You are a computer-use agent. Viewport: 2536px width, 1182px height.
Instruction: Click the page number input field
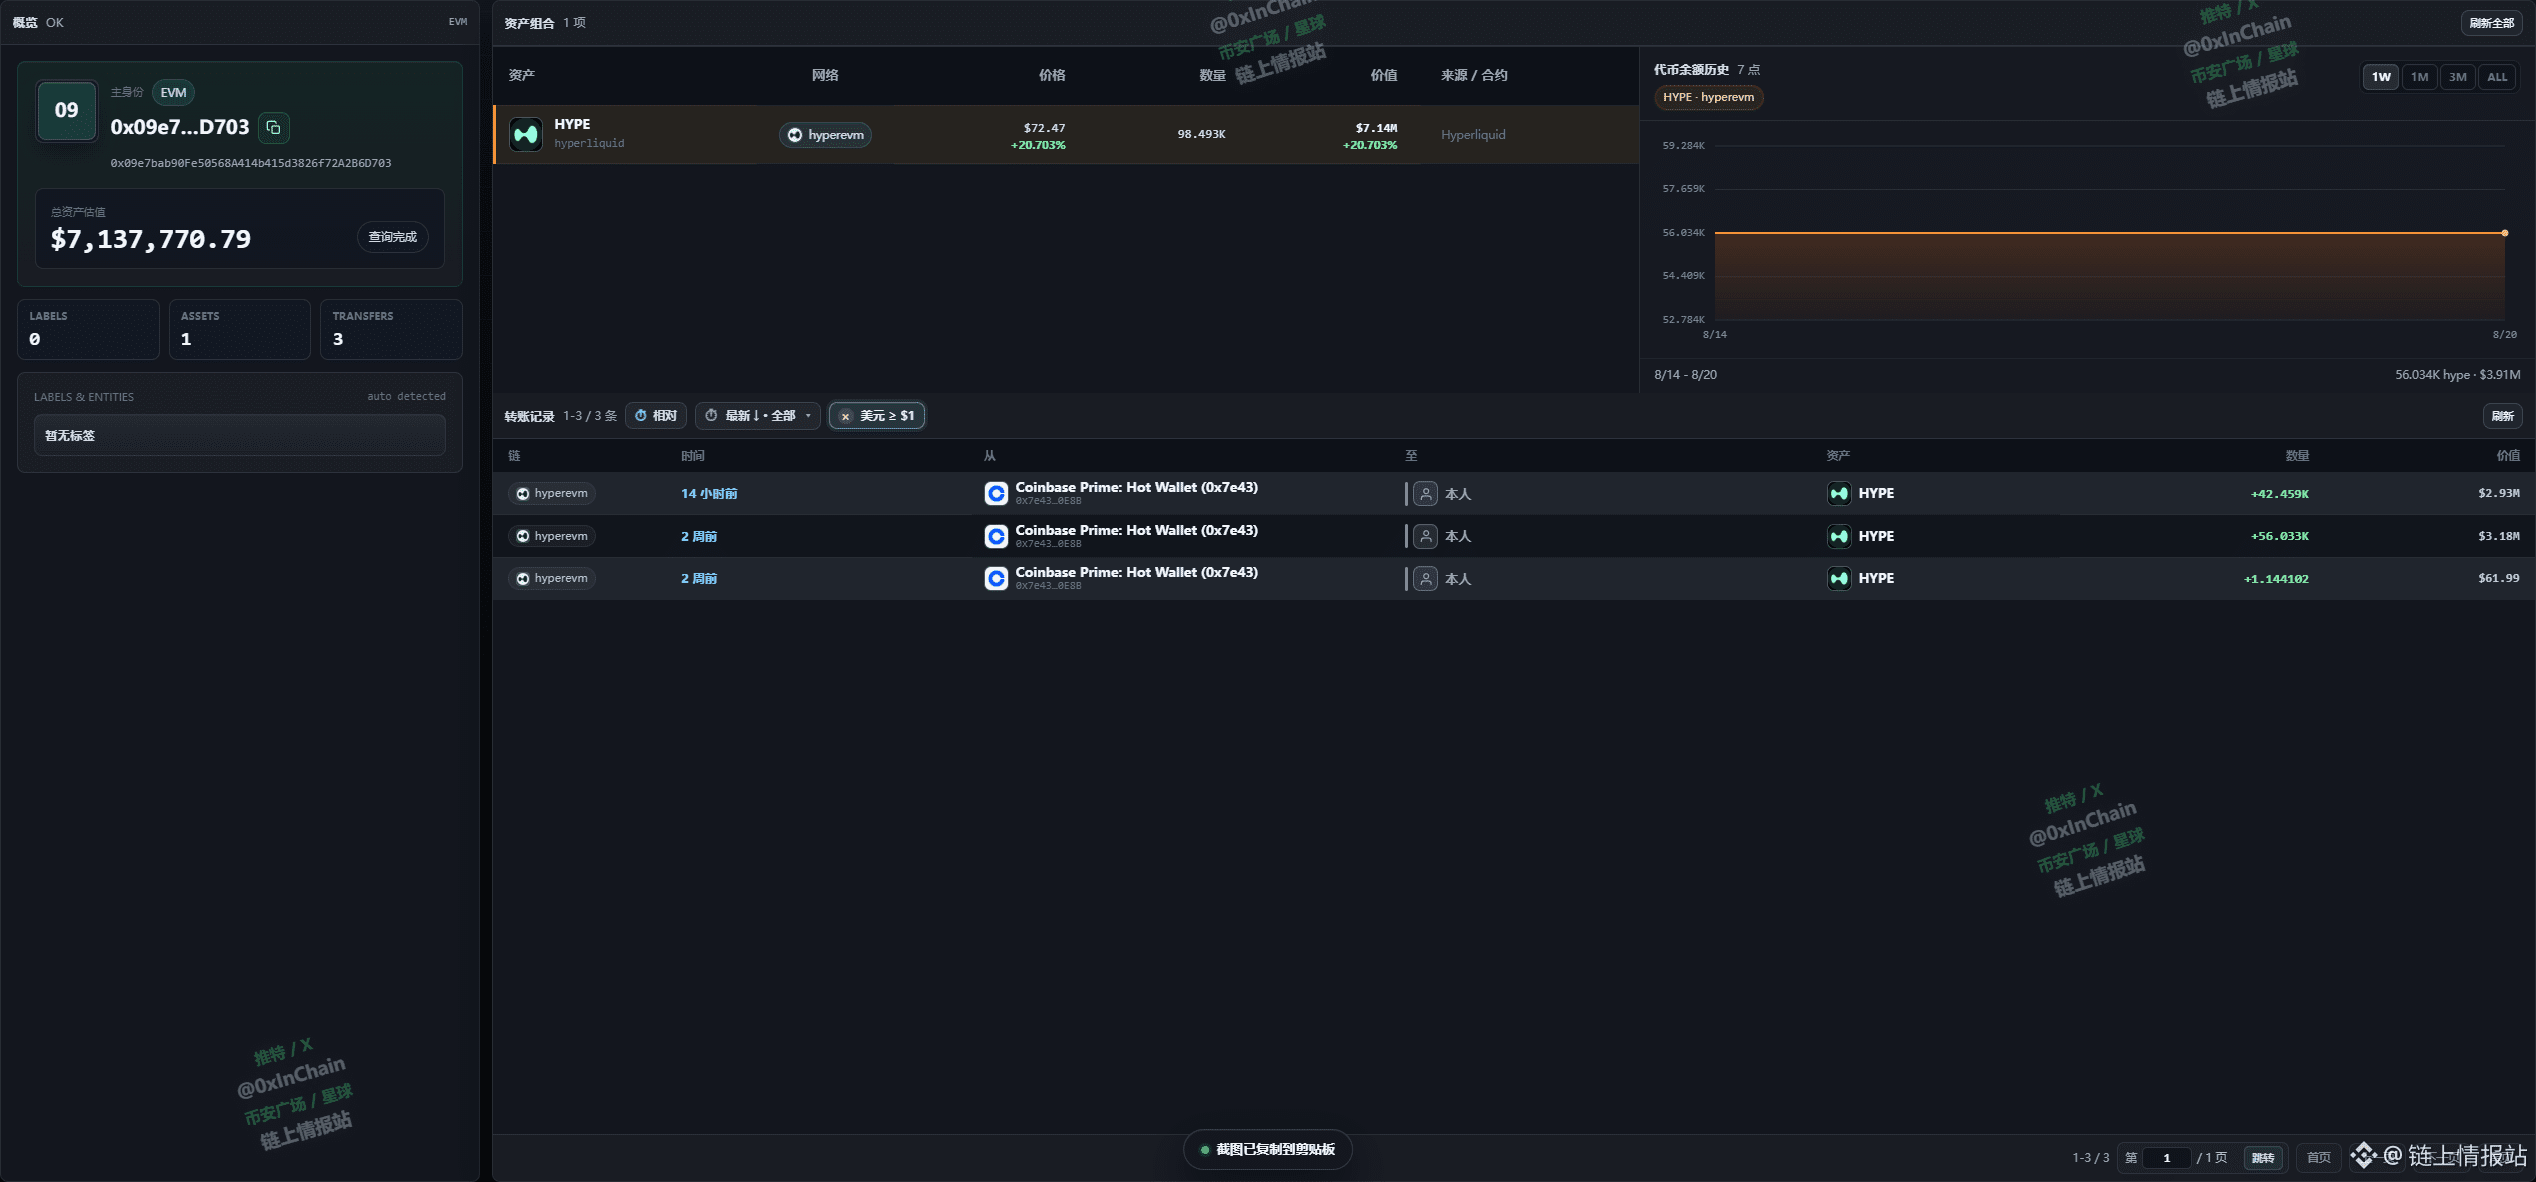pos(2167,1158)
